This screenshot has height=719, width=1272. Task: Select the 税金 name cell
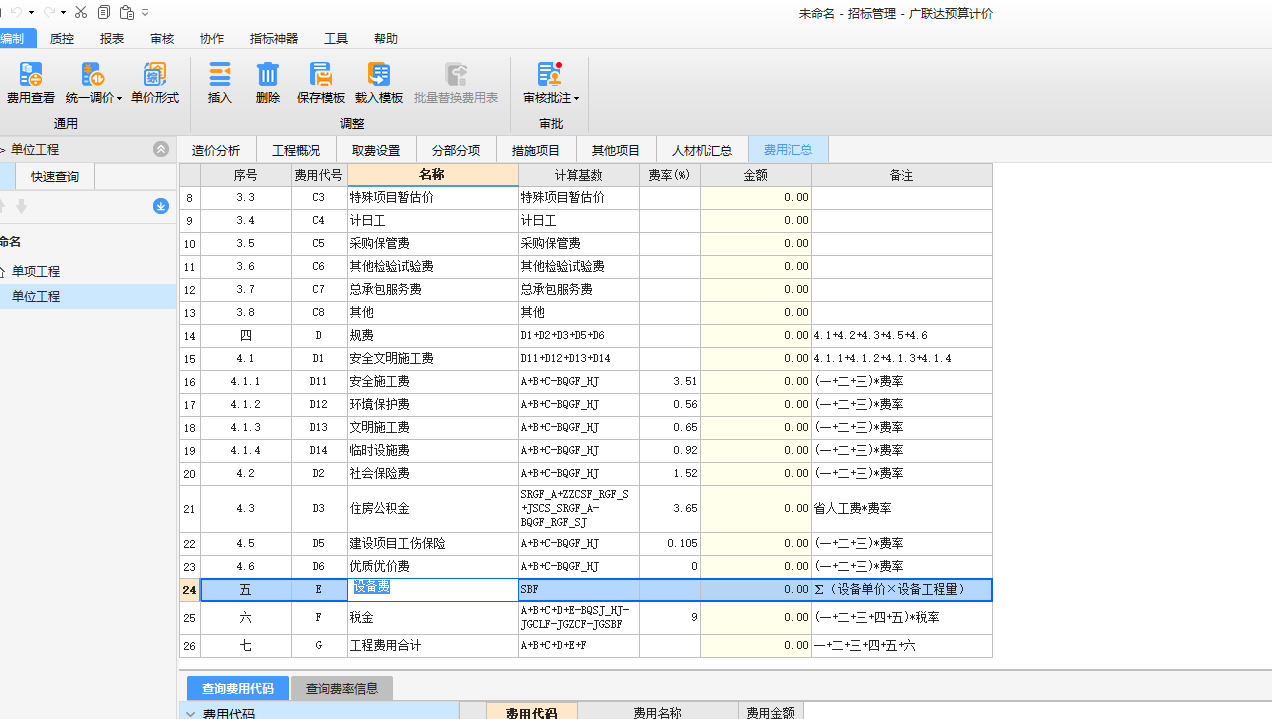432,618
